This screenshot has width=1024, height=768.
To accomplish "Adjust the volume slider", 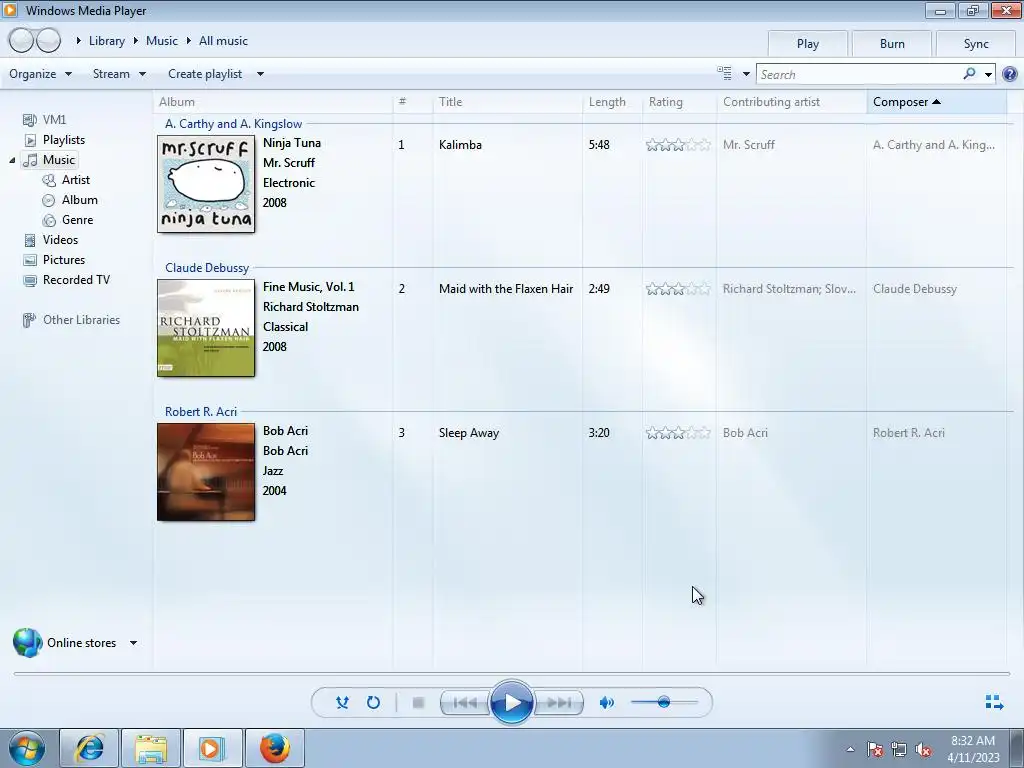I will (664, 702).
